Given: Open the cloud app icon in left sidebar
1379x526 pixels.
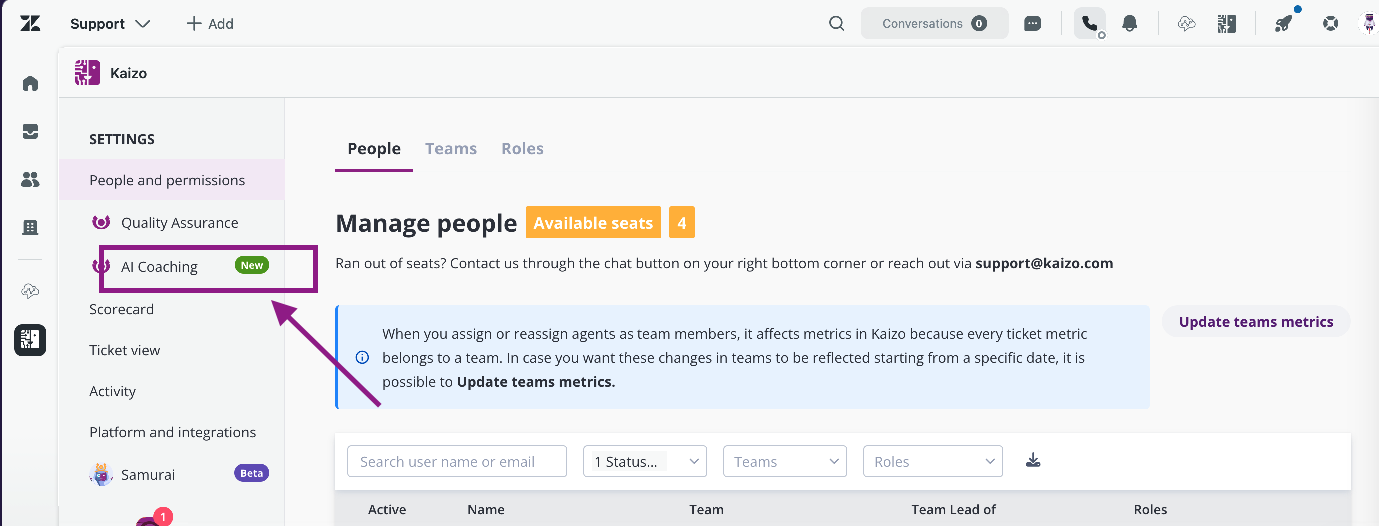Looking at the screenshot, I should [x=30, y=291].
